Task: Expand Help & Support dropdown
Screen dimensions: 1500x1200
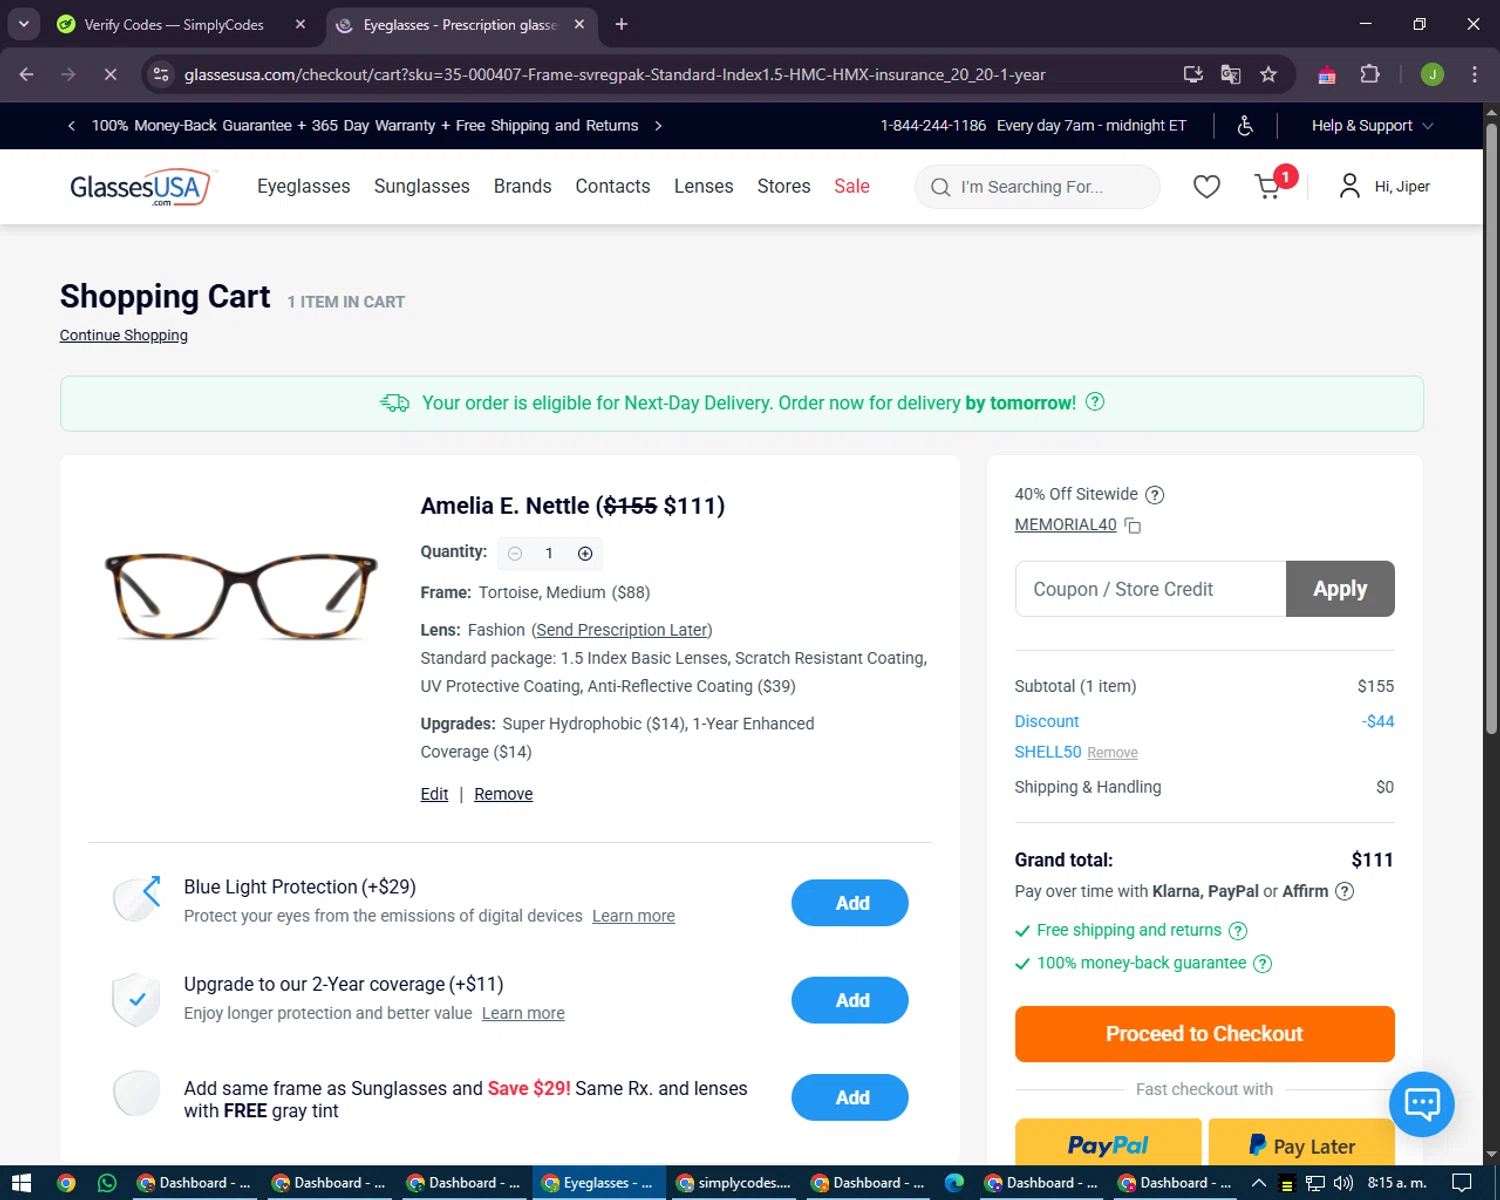Action: click(x=1372, y=126)
